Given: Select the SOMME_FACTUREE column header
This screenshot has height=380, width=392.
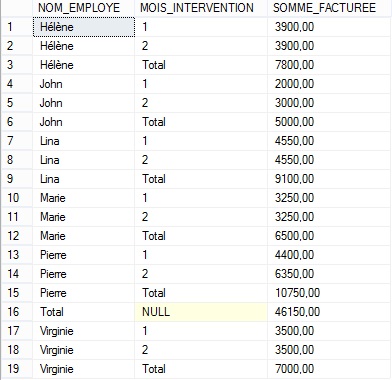Looking at the screenshot, I should click(x=329, y=8).
